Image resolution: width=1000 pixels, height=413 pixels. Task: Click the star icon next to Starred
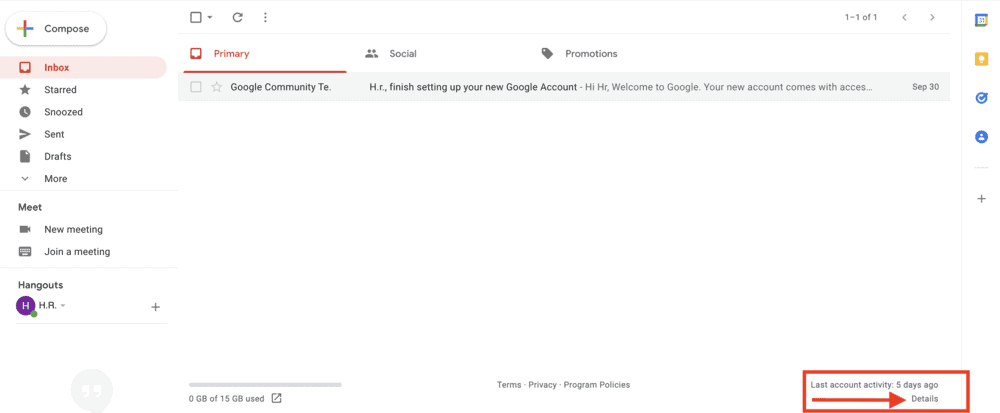click(x=25, y=89)
